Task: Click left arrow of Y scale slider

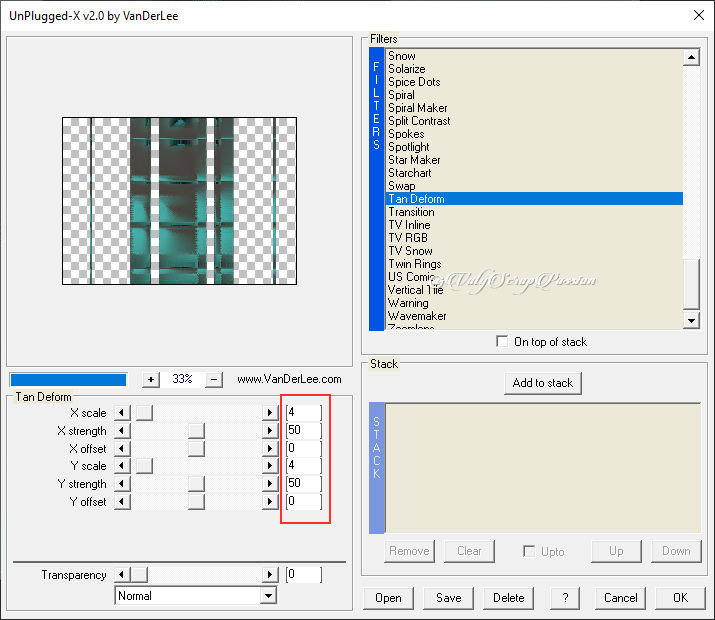Action: pyautogui.click(x=122, y=466)
